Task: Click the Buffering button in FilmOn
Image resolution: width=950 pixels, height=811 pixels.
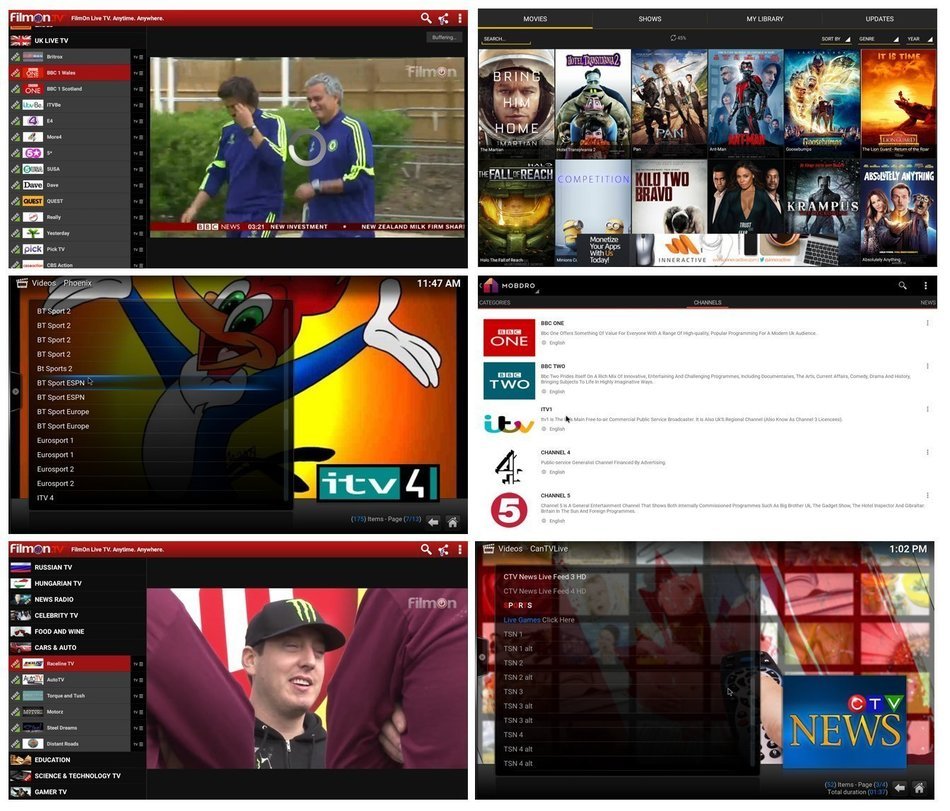Action: point(443,38)
